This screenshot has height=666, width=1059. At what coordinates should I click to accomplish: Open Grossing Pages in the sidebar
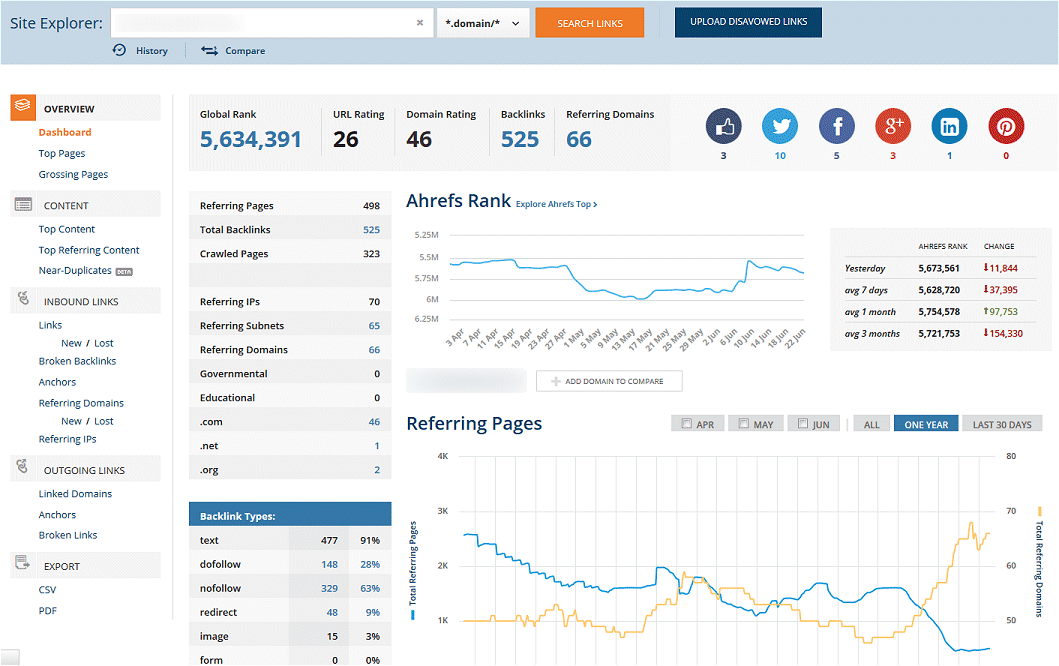pyautogui.click(x=74, y=174)
